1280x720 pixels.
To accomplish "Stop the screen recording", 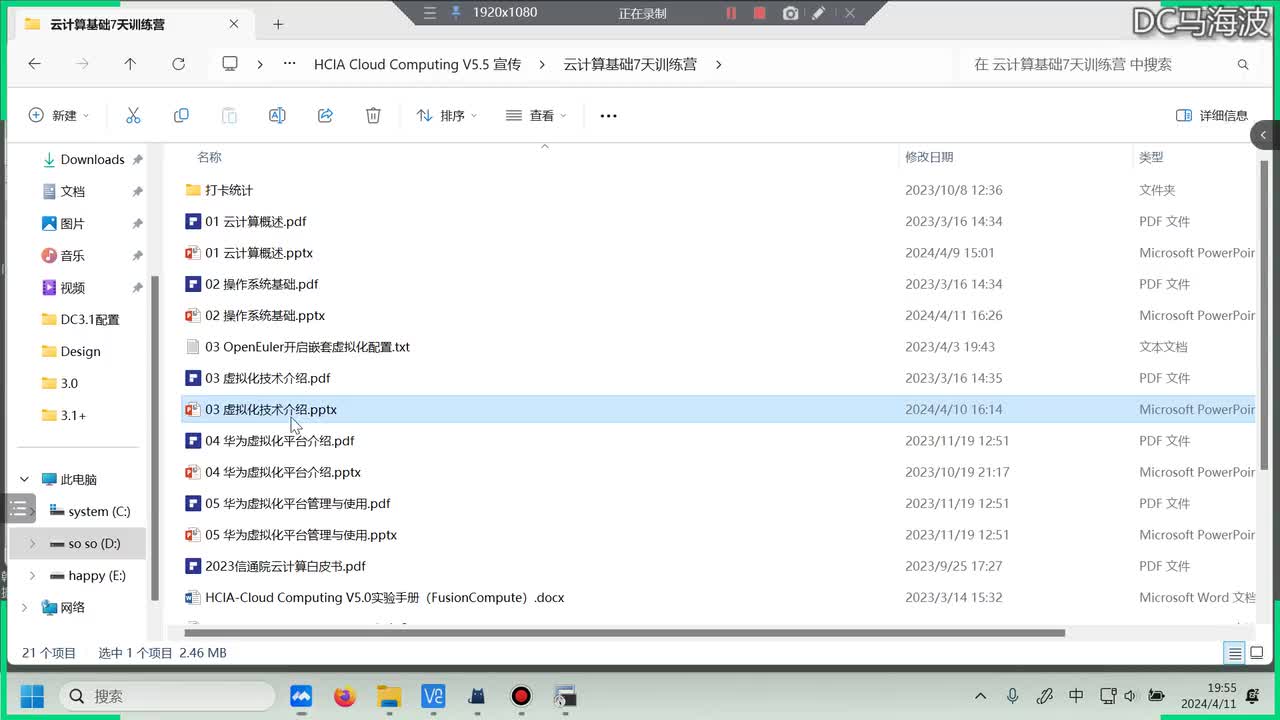I will tap(760, 13).
